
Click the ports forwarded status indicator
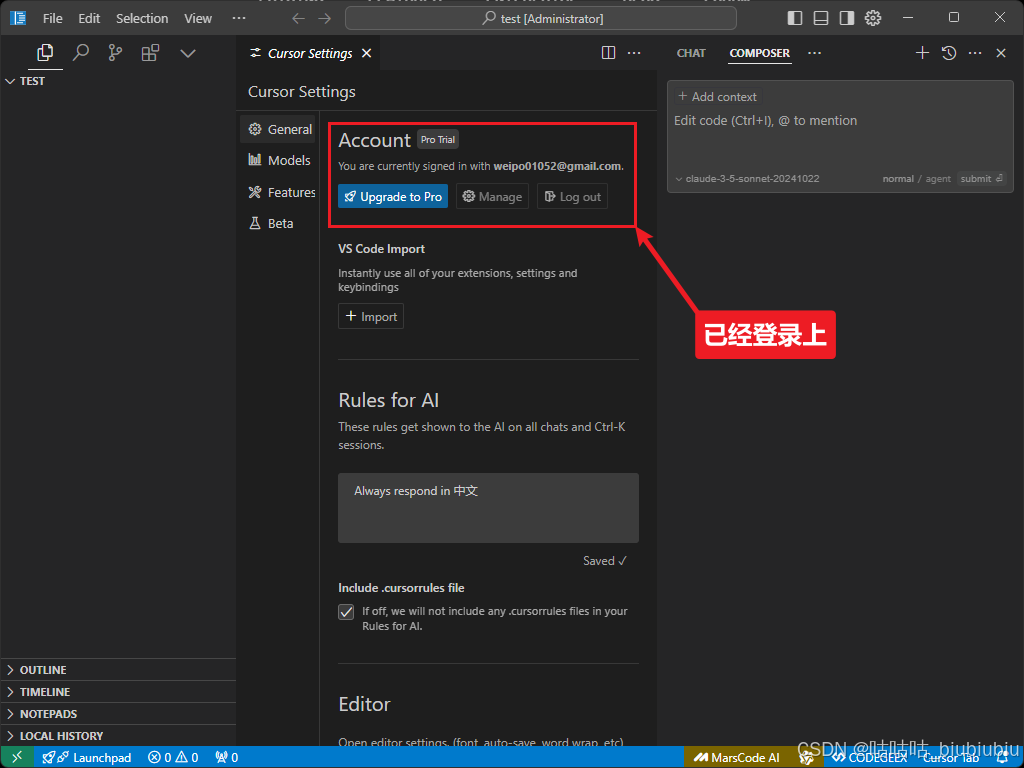pos(227,758)
